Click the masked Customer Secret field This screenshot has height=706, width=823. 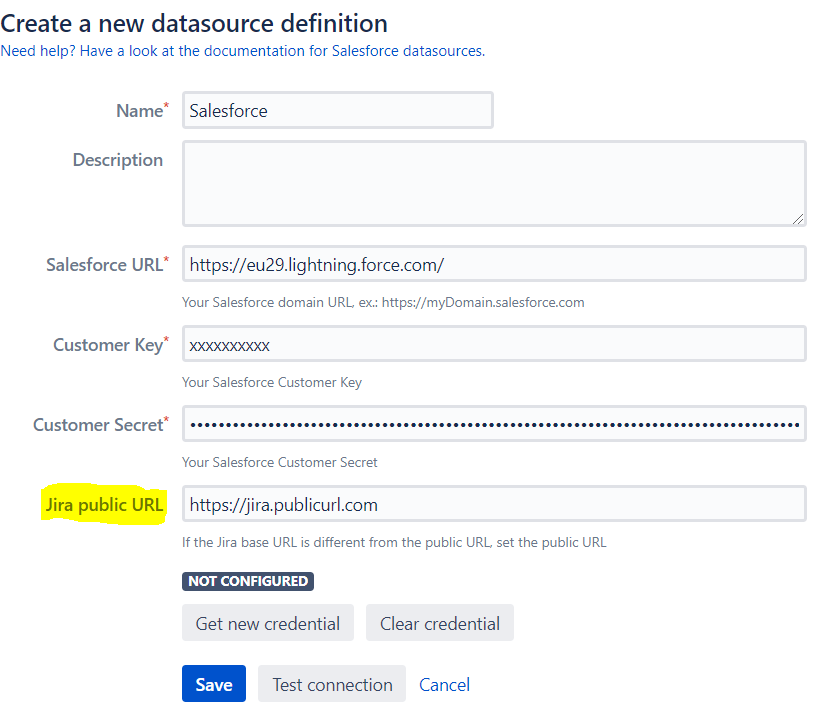click(x=493, y=424)
